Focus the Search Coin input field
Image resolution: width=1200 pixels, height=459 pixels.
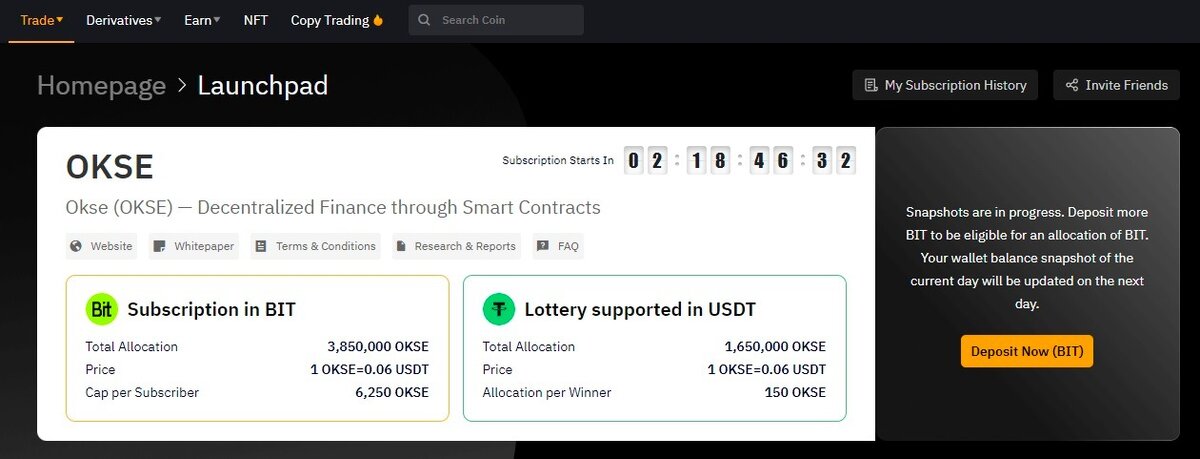(x=505, y=20)
